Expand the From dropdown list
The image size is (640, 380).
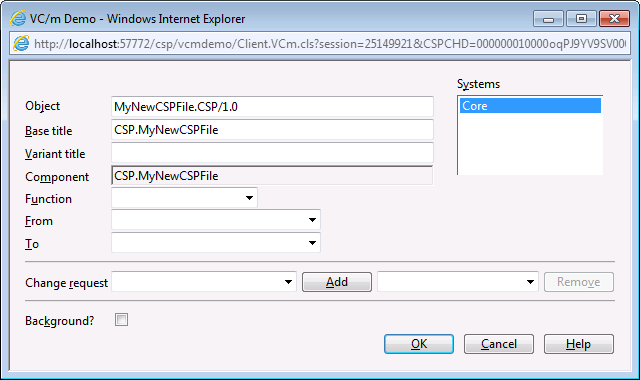click(x=216, y=220)
